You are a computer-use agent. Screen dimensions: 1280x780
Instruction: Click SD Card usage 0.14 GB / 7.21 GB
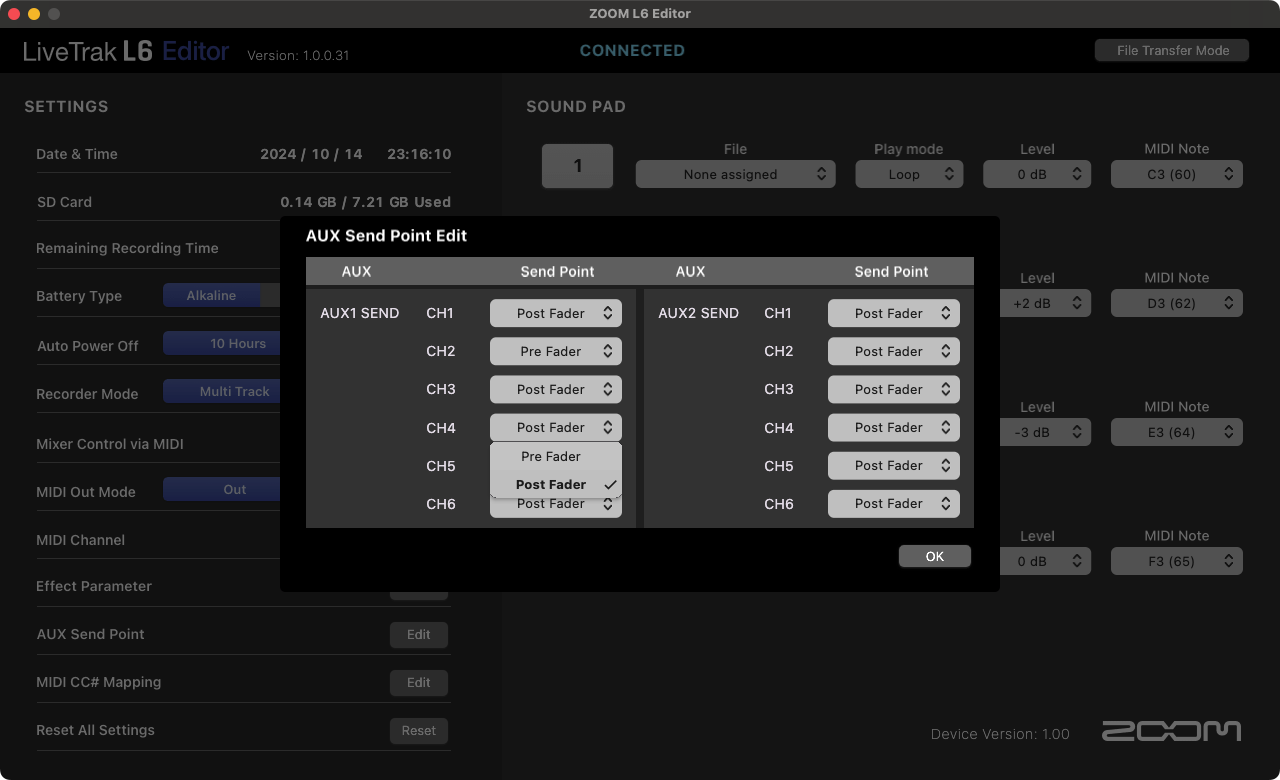point(366,202)
